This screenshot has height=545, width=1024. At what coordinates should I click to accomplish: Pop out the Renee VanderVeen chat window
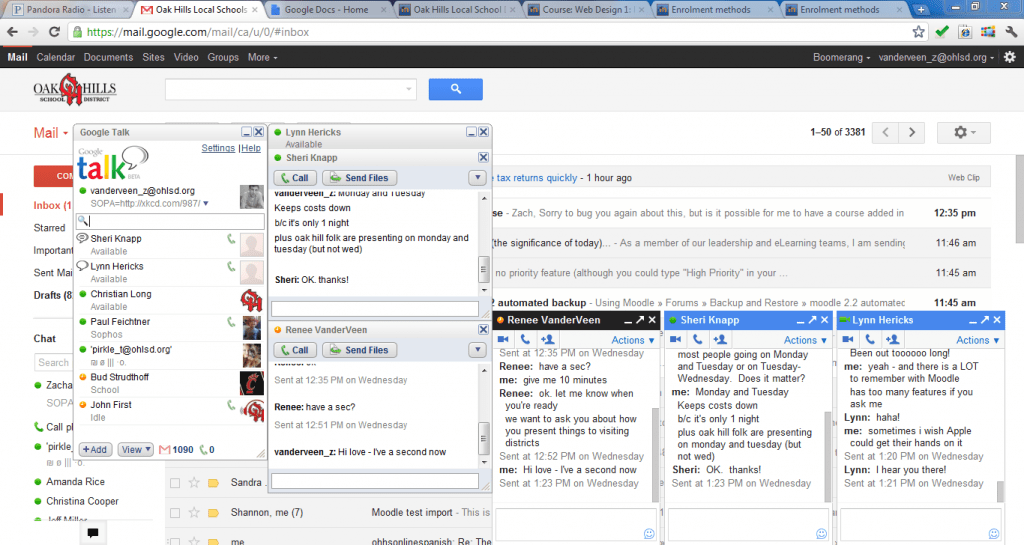pyautogui.click(x=640, y=320)
